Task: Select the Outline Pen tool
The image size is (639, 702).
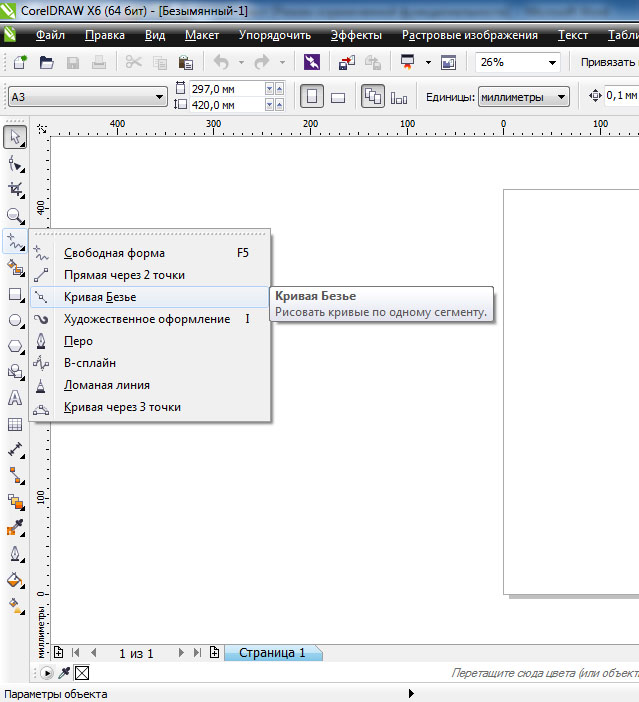Action: click(16, 554)
